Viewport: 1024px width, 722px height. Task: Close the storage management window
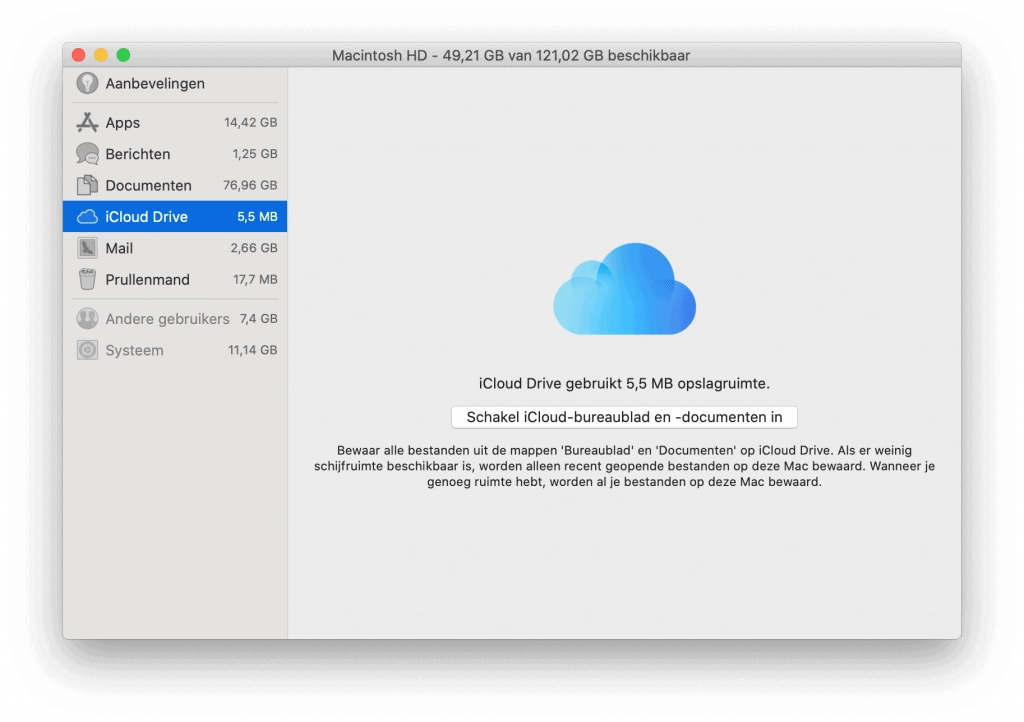tap(79, 55)
